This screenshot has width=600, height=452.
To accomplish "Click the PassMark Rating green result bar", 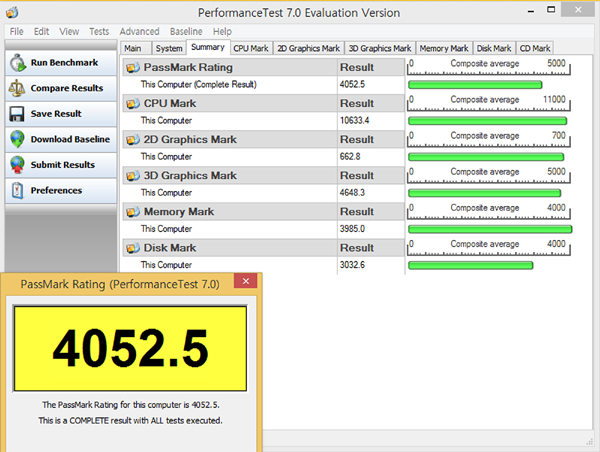I will pyautogui.click(x=475, y=85).
